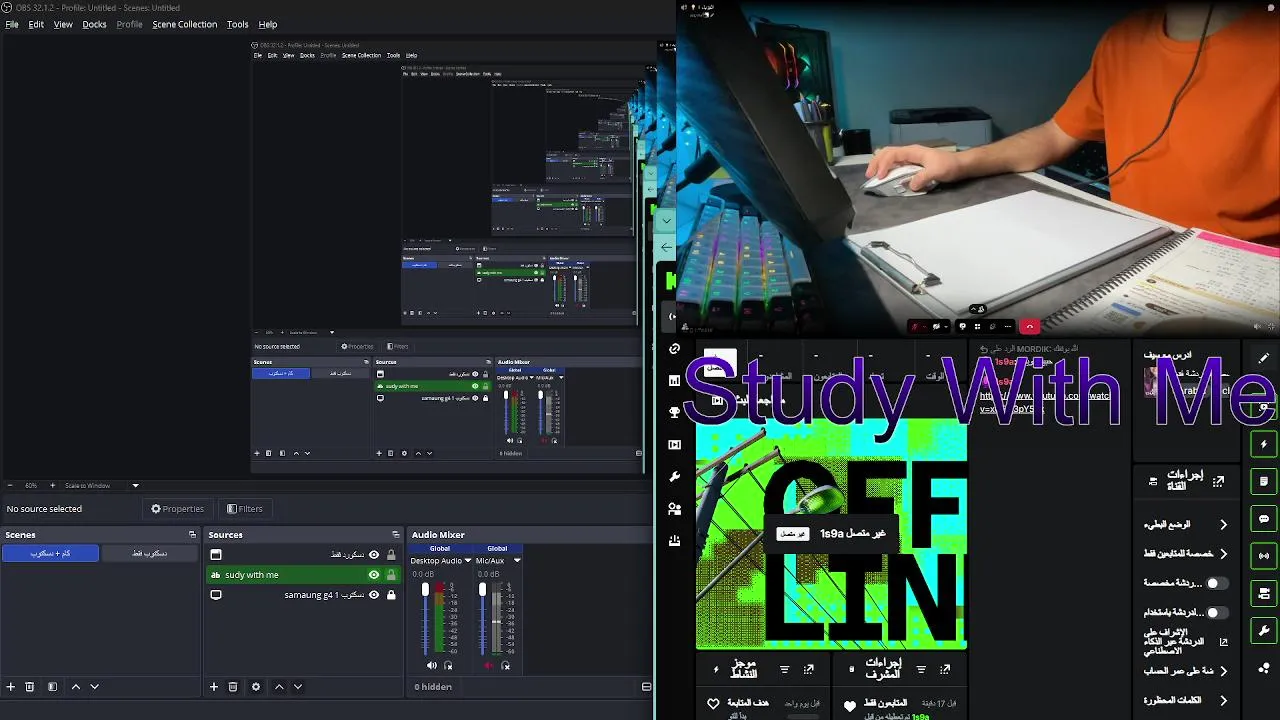Open Mic/Aux monitoring headphone icon
This screenshot has width=1280, height=720.
tap(505, 665)
